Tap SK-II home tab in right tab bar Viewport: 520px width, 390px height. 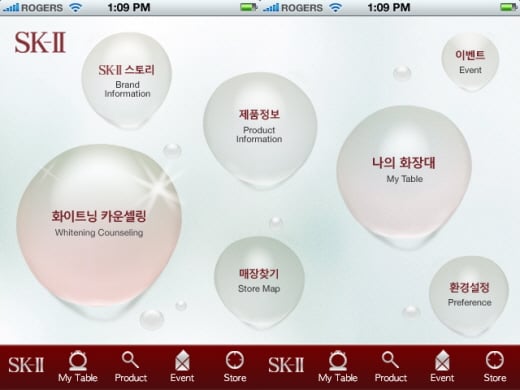point(286,365)
